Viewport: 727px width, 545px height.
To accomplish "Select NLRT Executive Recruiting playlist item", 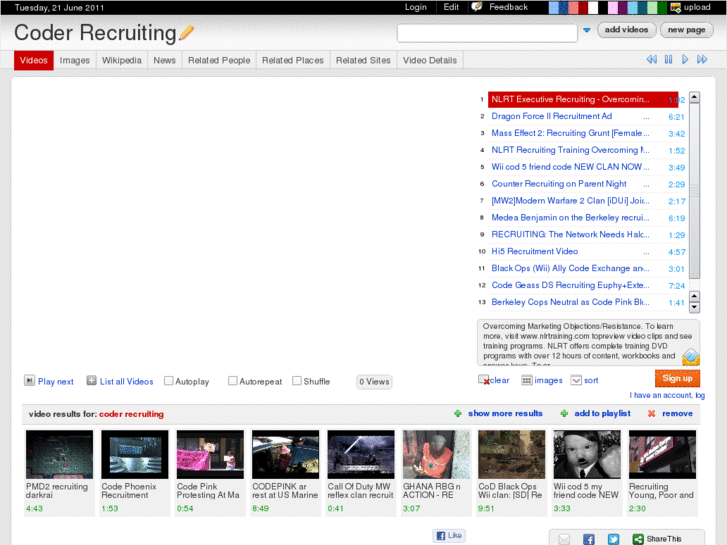I will [583, 99].
